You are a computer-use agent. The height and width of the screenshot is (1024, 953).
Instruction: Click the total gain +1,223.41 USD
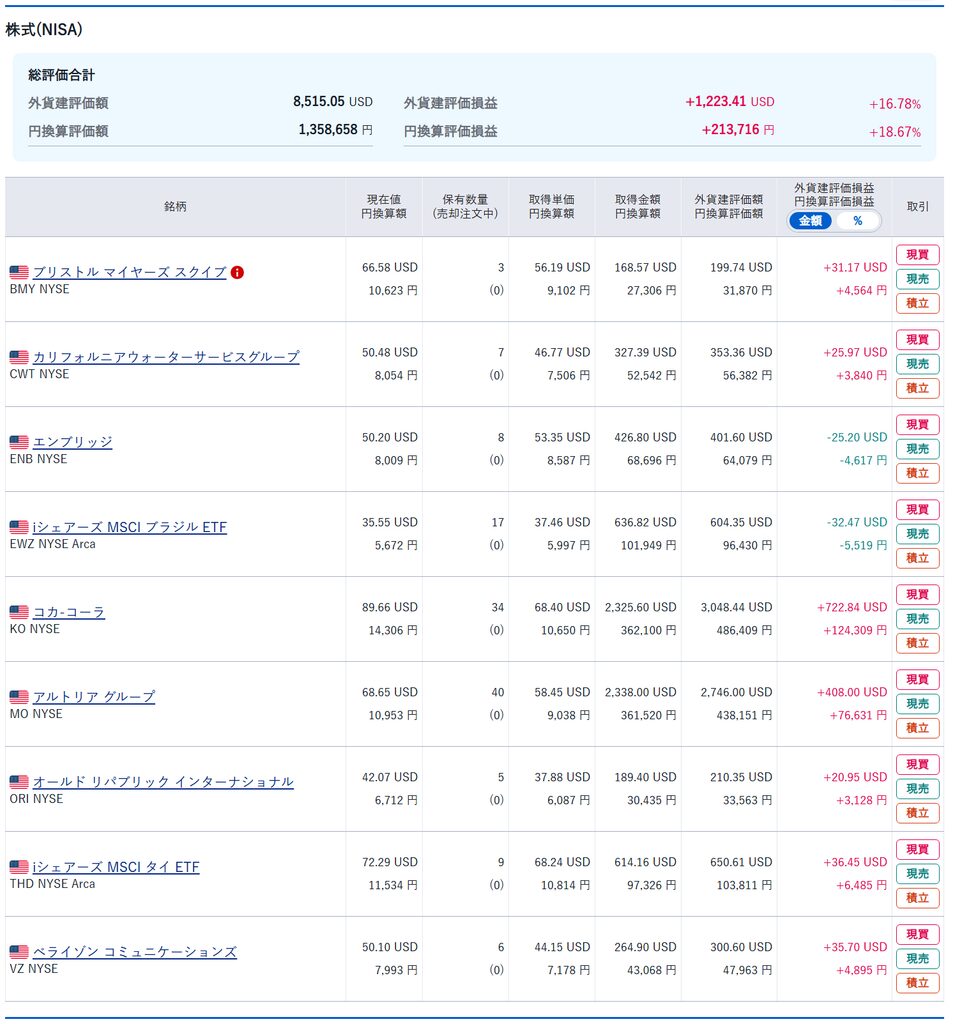pyautogui.click(x=729, y=101)
